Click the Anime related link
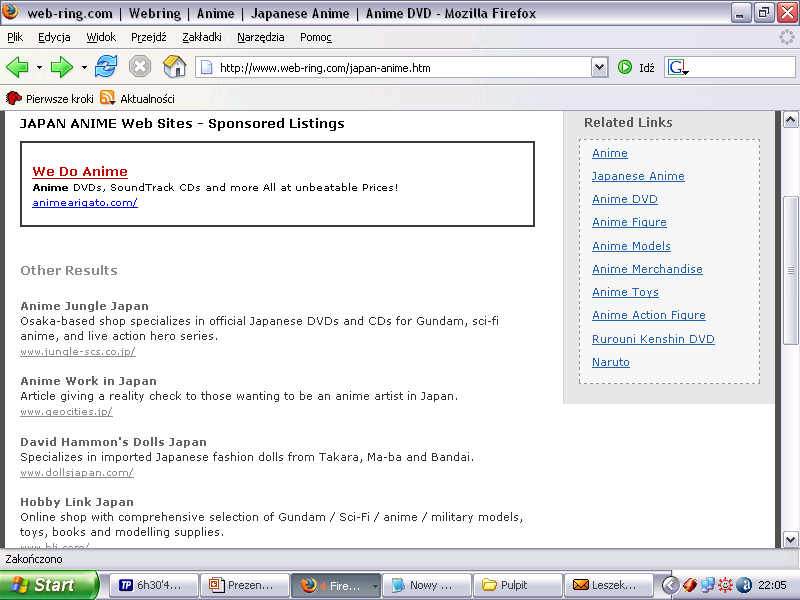The width and height of the screenshot is (800, 600). (610, 153)
